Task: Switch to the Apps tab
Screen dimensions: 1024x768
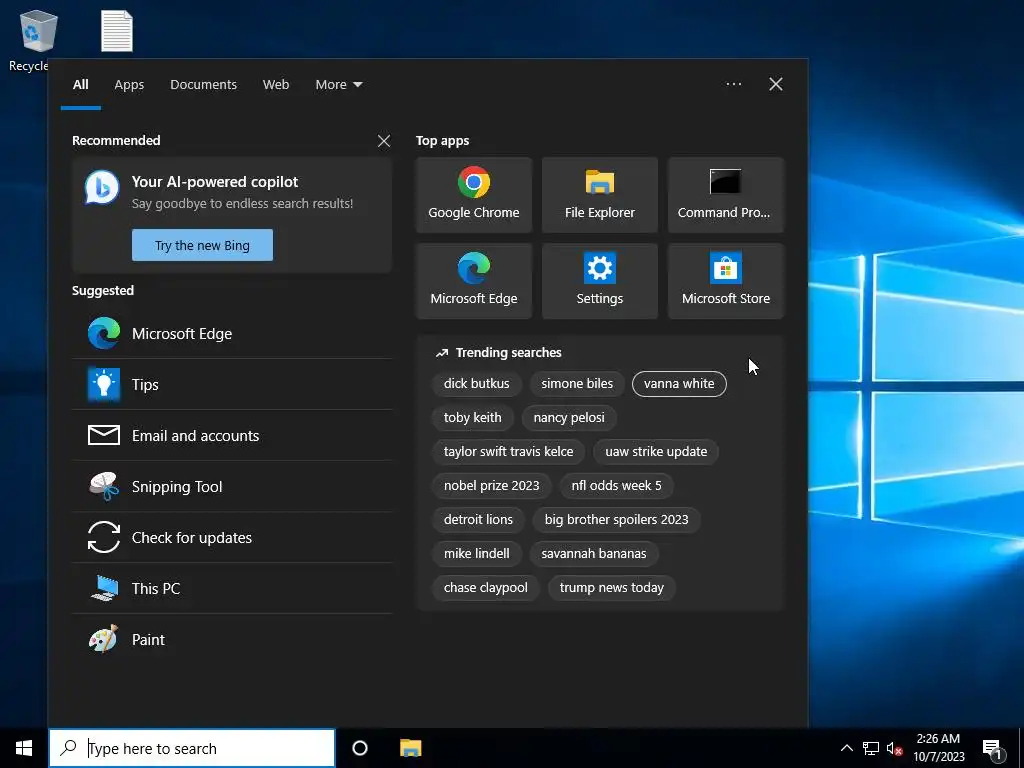Action: tap(129, 84)
